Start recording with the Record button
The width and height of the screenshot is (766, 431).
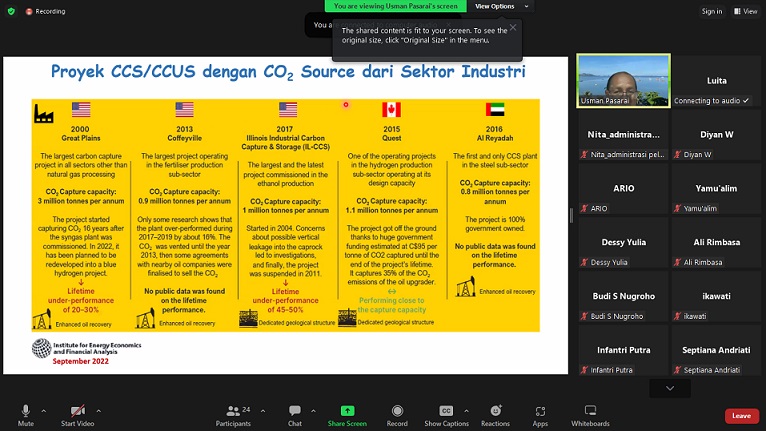click(x=397, y=412)
